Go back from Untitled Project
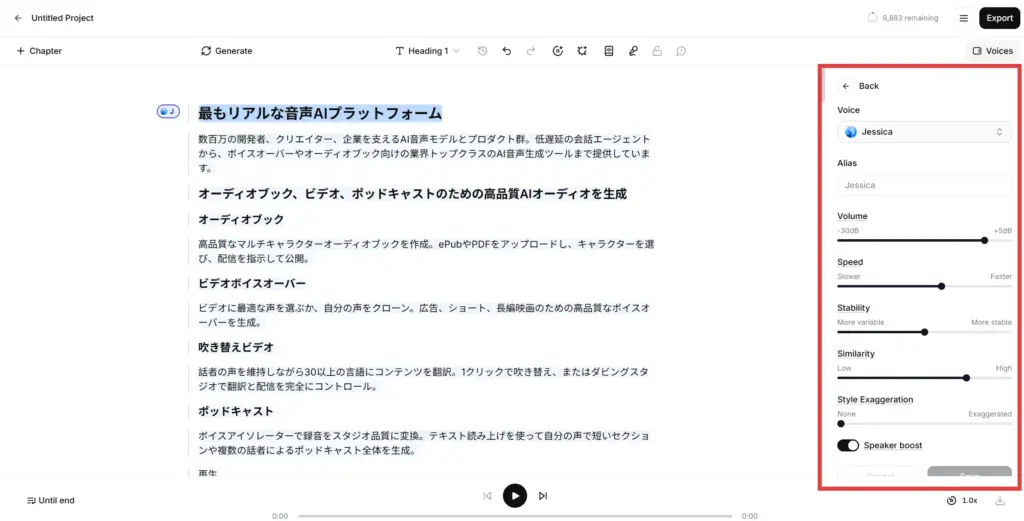Screen dimensions: 1024x521 pos(18,18)
